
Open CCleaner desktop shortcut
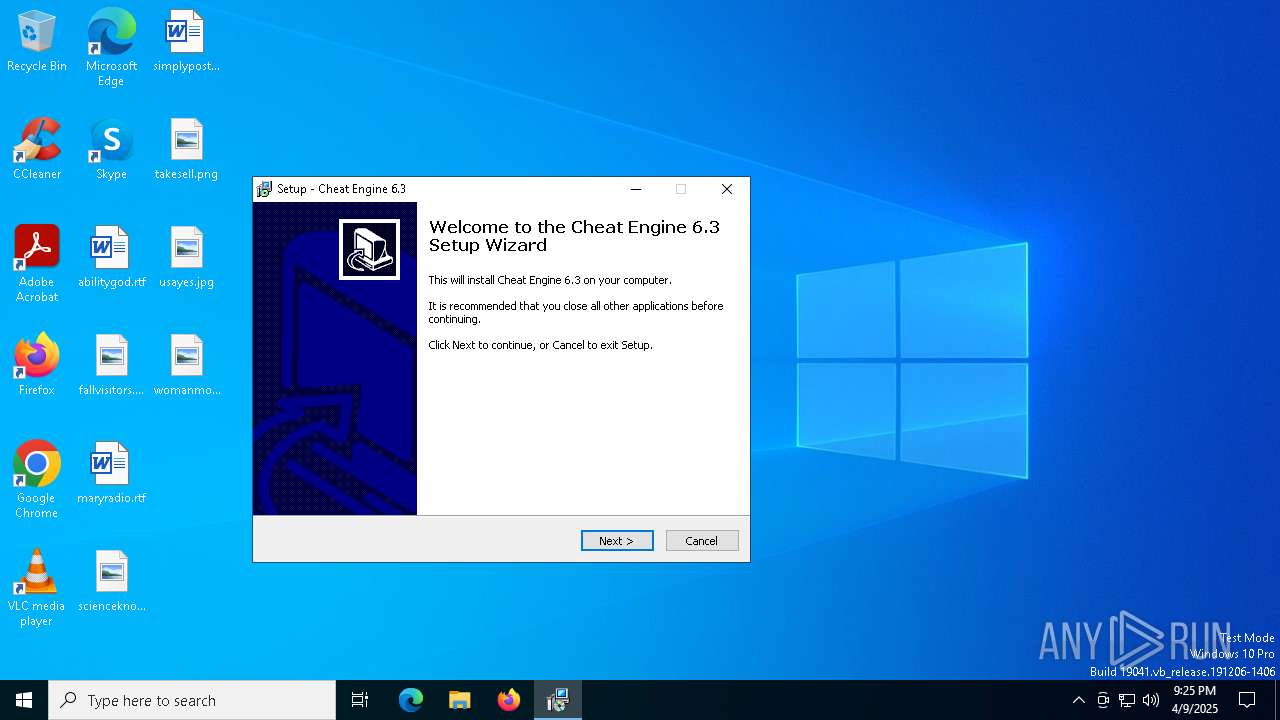pyautogui.click(x=37, y=149)
